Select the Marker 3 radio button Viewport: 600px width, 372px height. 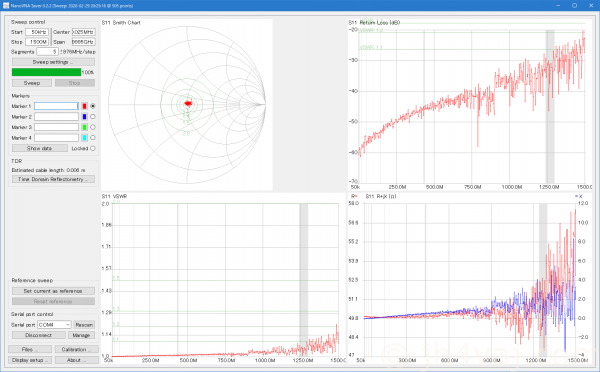93,127
